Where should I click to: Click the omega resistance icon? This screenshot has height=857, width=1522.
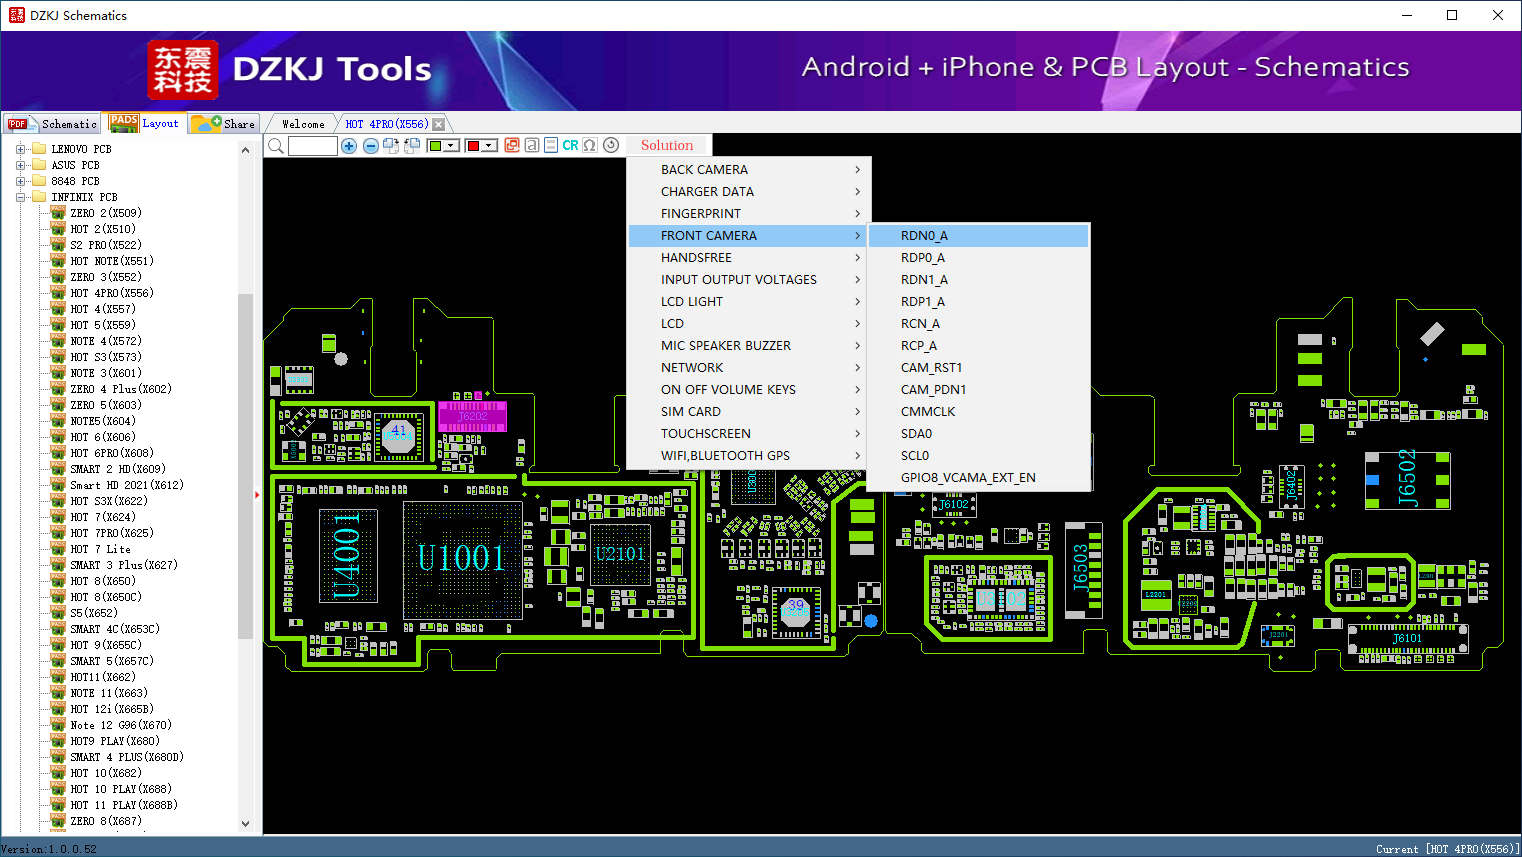(x=590, y=145)
